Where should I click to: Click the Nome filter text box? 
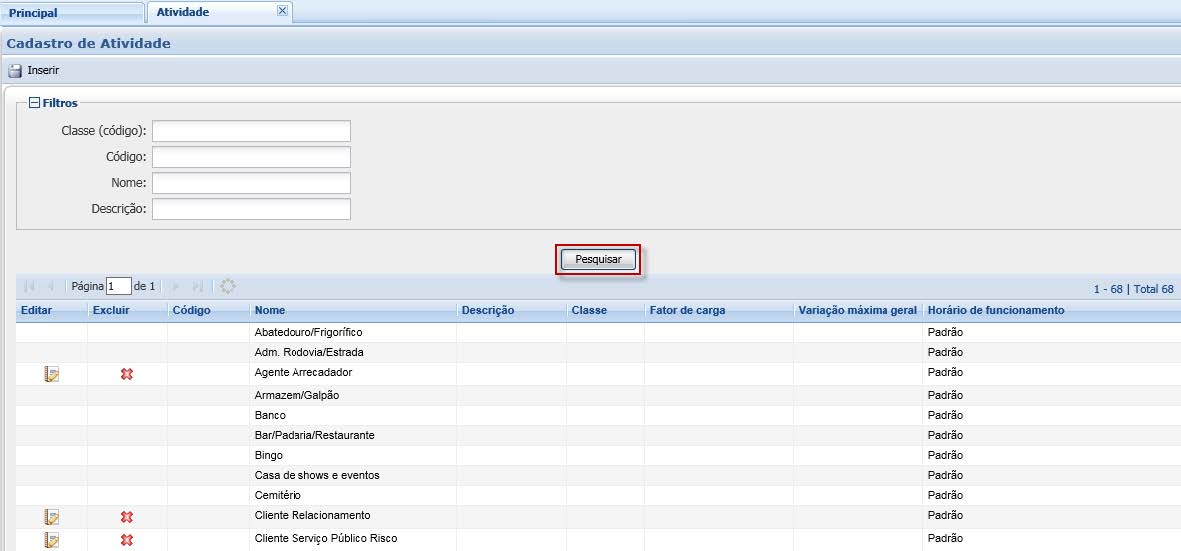(251, 183)
